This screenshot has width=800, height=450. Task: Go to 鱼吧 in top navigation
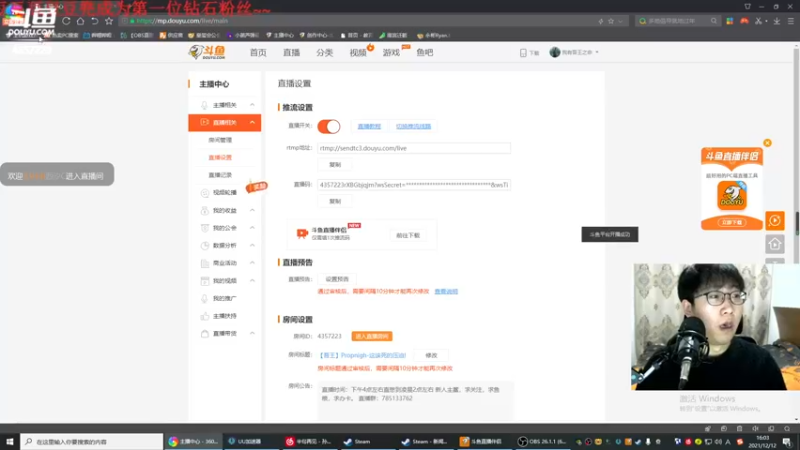tap(424, 53)
